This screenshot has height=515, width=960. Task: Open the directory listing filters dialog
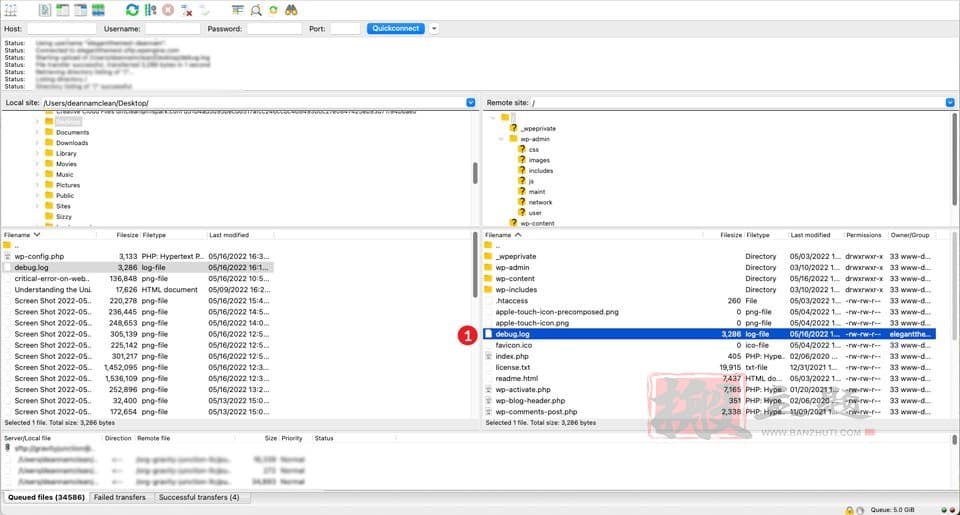pyautogui.click(x=238, y=10)
